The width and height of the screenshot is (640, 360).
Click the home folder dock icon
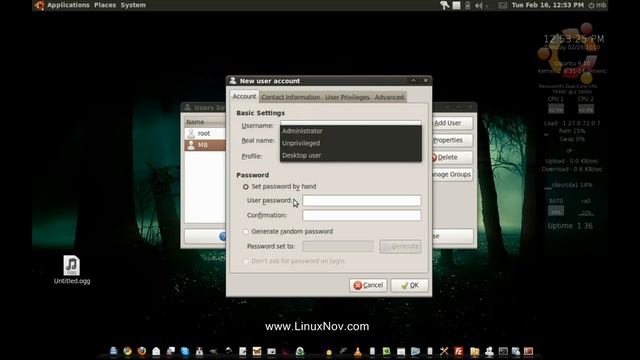[156, 351]
